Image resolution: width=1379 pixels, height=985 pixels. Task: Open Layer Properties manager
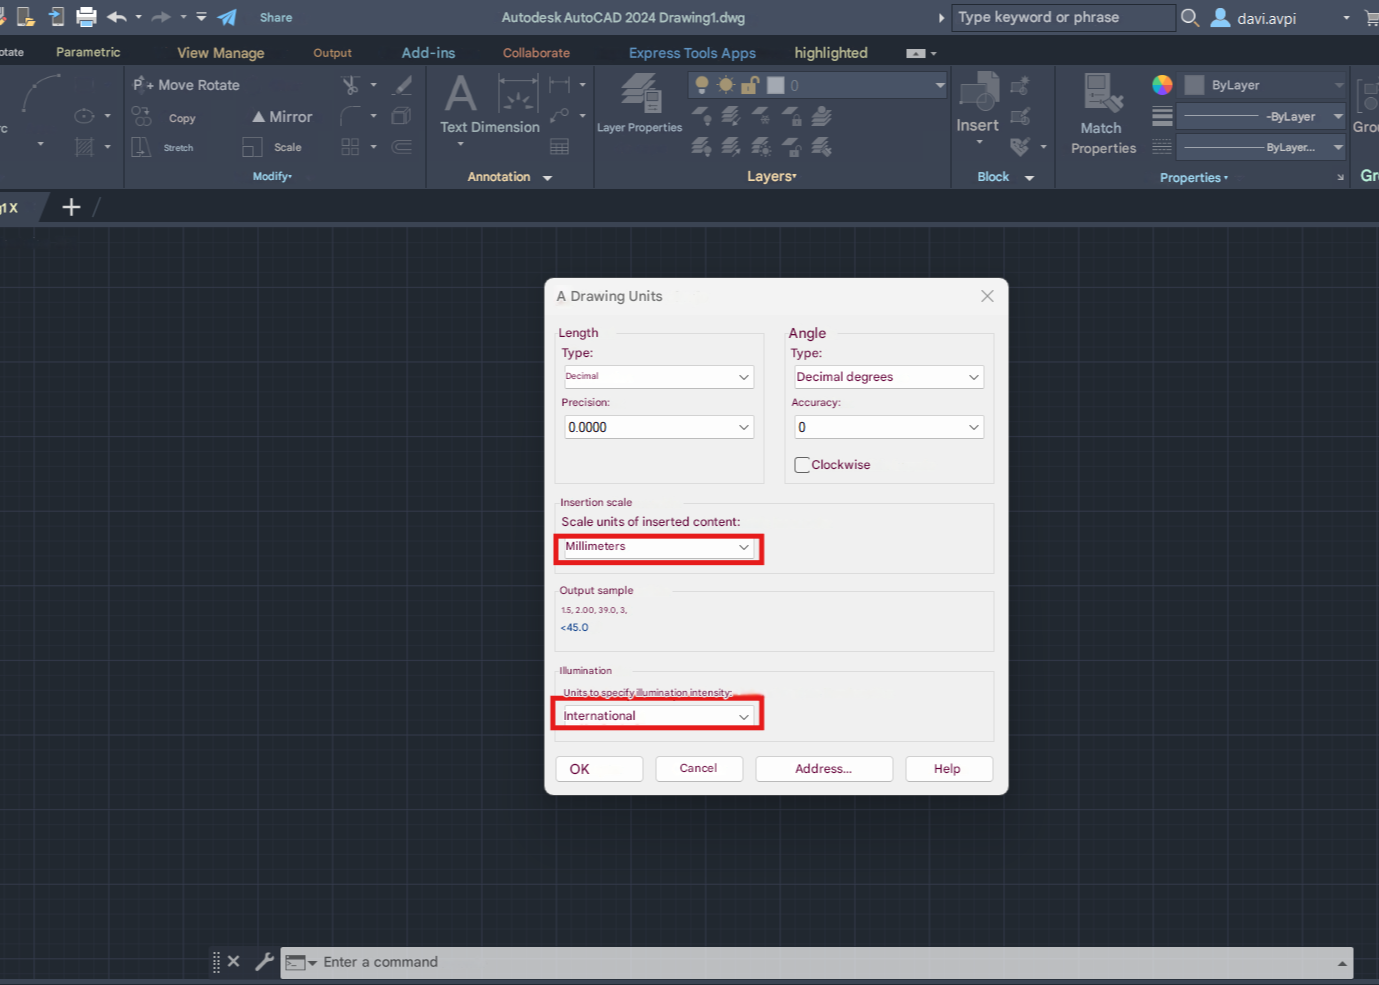(x=640, y=103)
